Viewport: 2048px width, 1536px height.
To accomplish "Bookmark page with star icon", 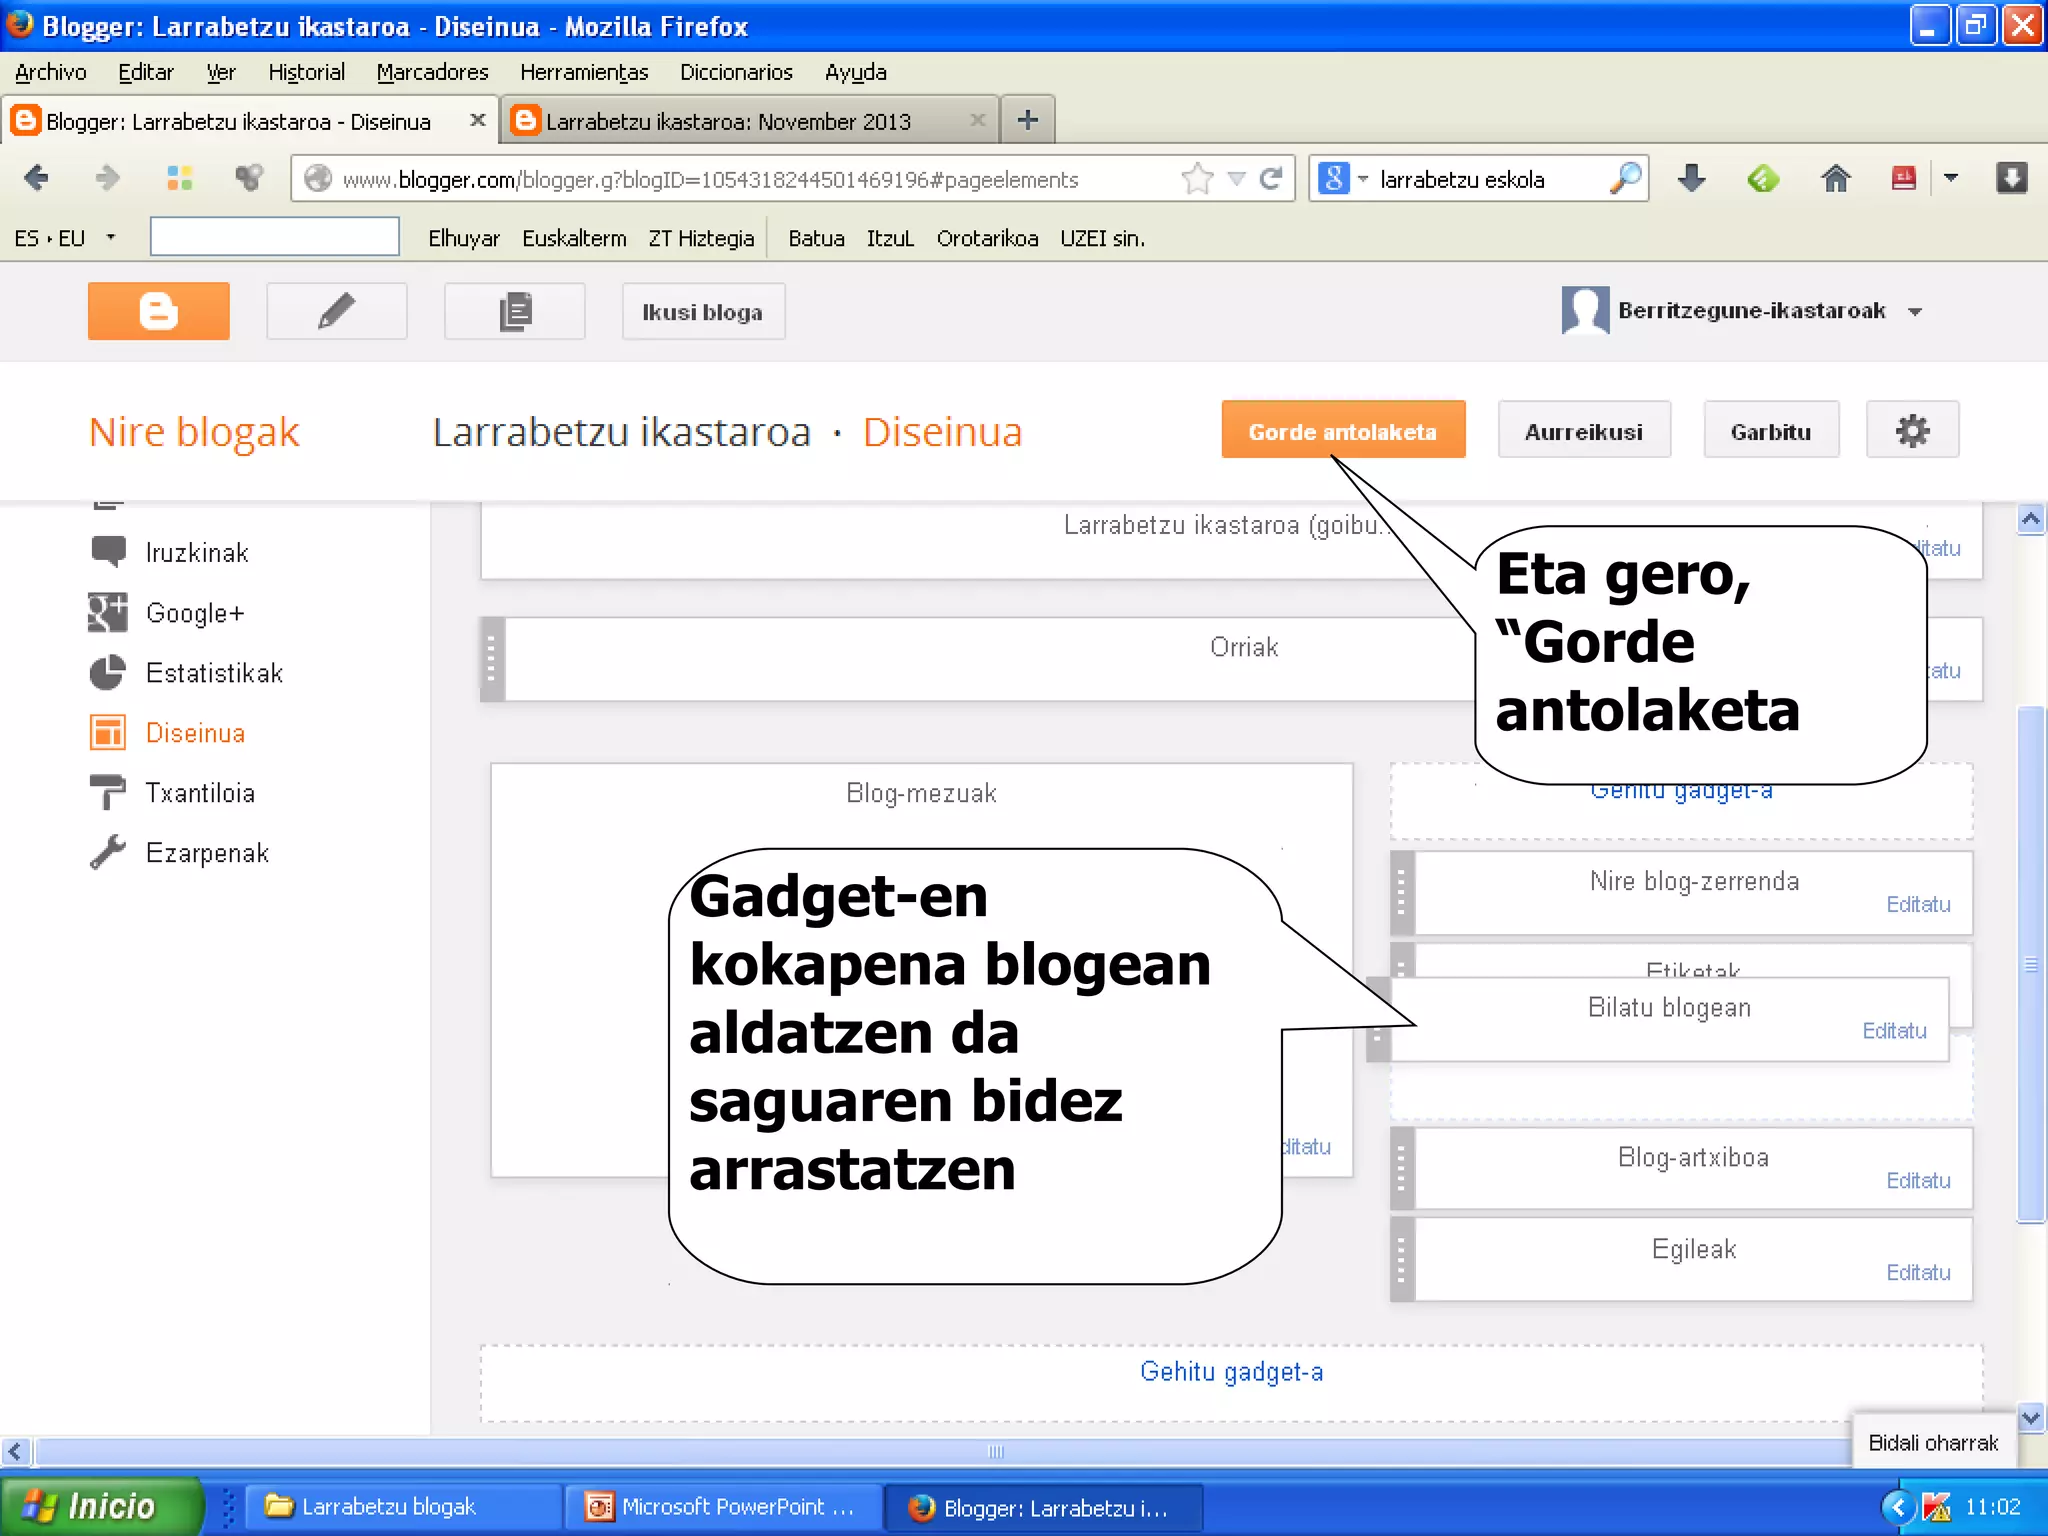I will pos(1196,179).
